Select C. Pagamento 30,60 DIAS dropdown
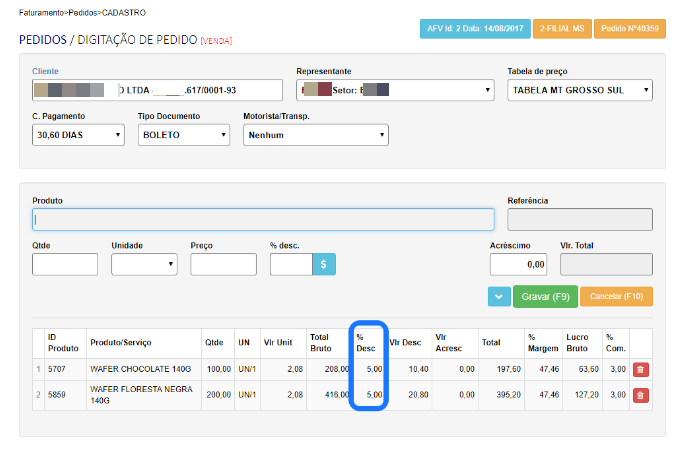The height and width of the screenshot is (449, 680). point(78,135)
